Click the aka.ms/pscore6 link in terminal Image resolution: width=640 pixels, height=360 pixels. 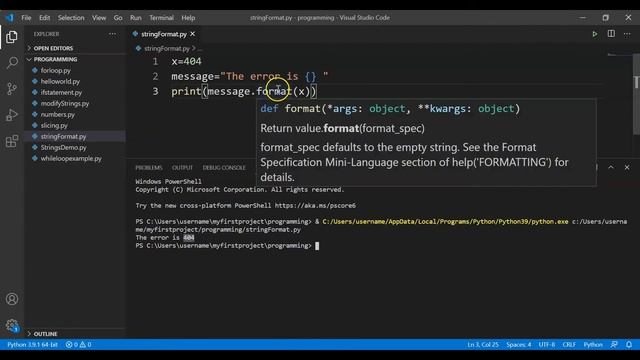315,205
